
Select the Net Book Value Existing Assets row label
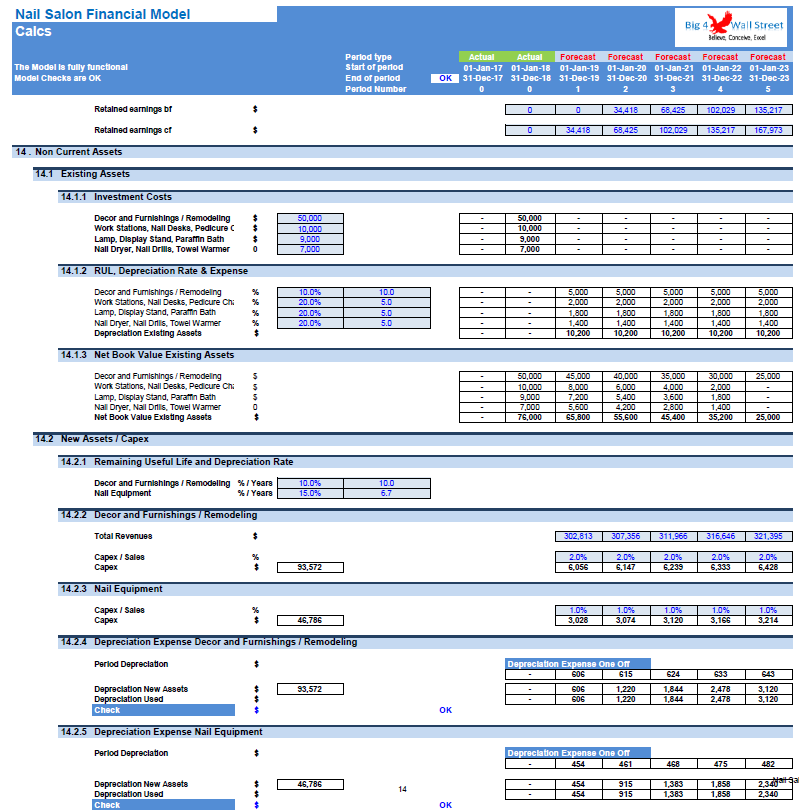tap(153, 417)
